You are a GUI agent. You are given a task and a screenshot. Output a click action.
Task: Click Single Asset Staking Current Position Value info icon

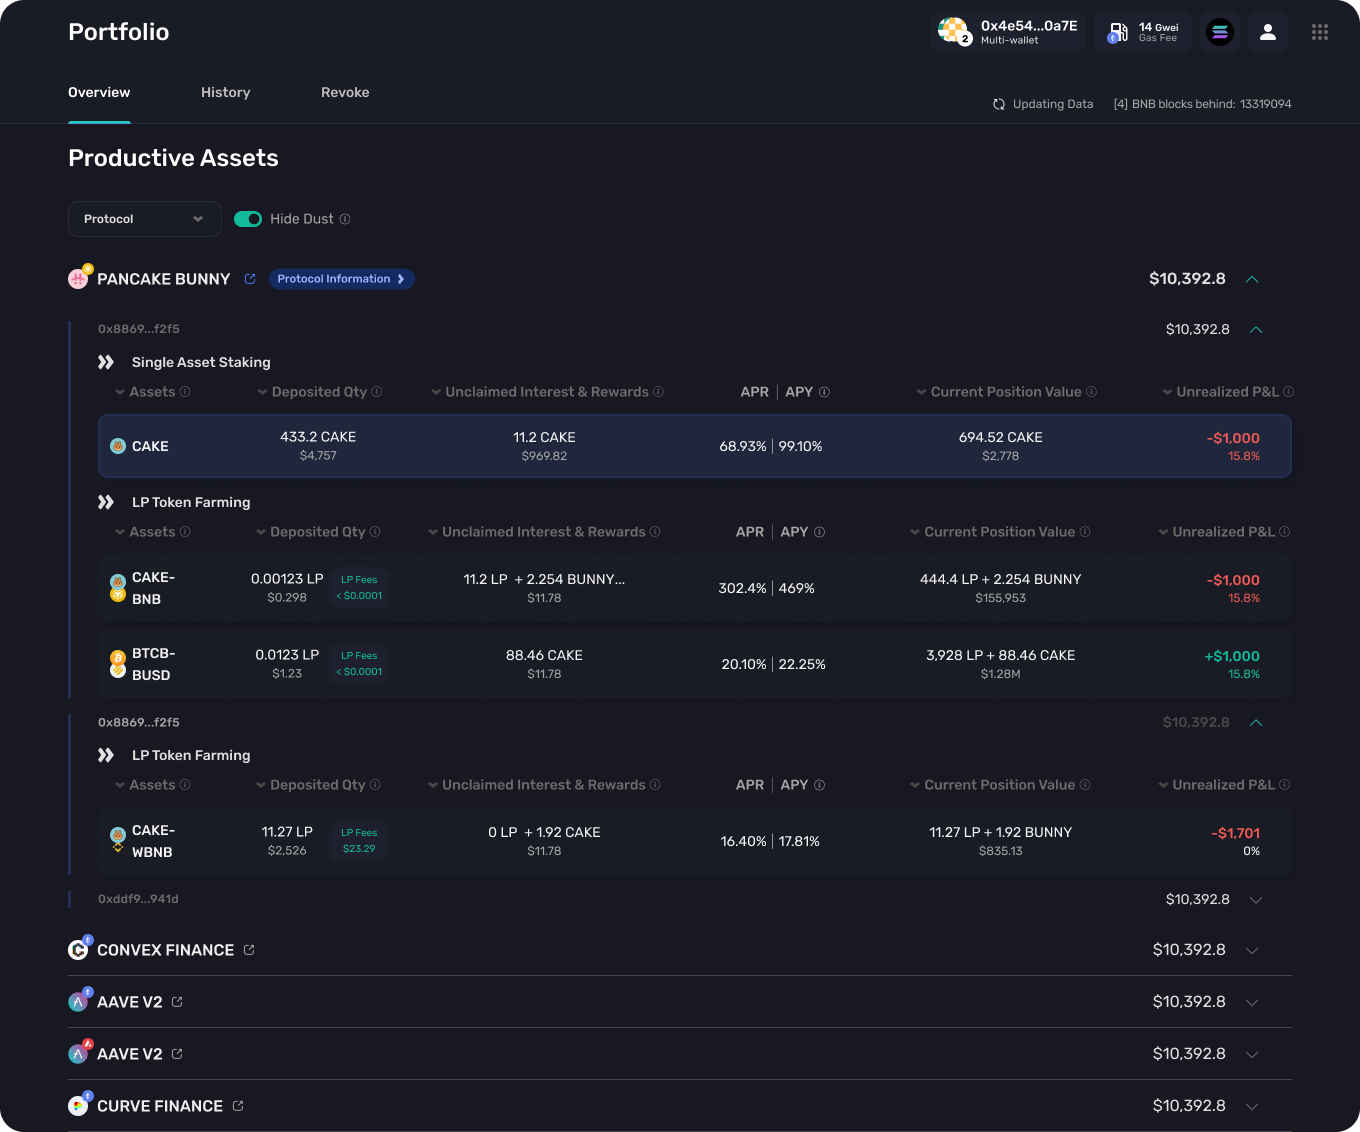coord(1091,392)
